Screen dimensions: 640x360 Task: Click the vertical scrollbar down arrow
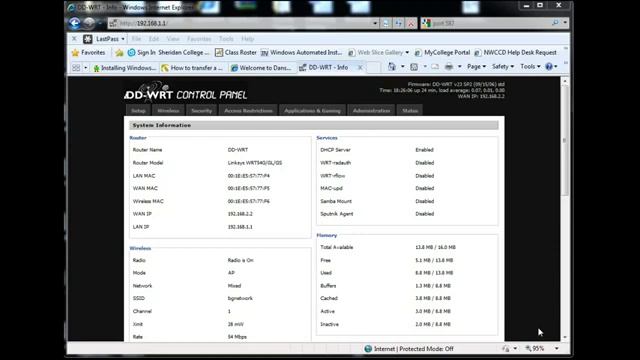(x=565, y=337)
